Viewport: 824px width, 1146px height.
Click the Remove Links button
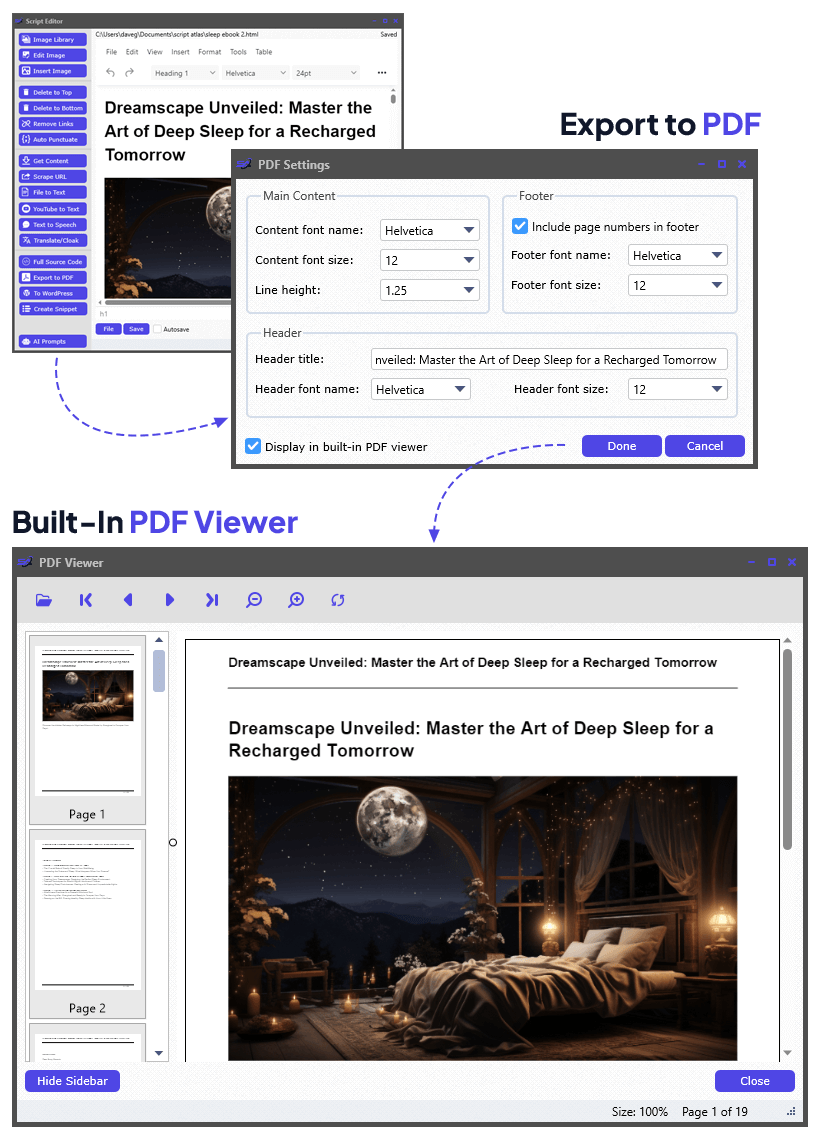point(53,124)
